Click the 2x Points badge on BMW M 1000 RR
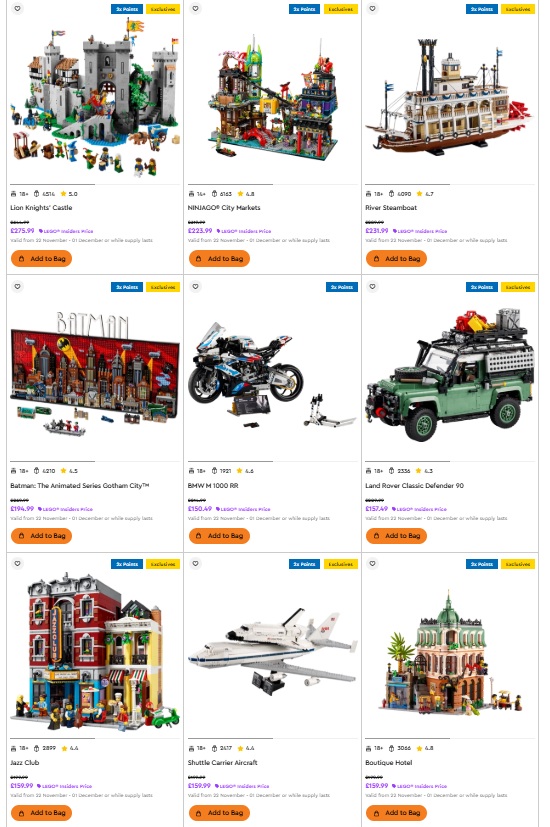Screen dimensions: 550x827 pos(342,287)
